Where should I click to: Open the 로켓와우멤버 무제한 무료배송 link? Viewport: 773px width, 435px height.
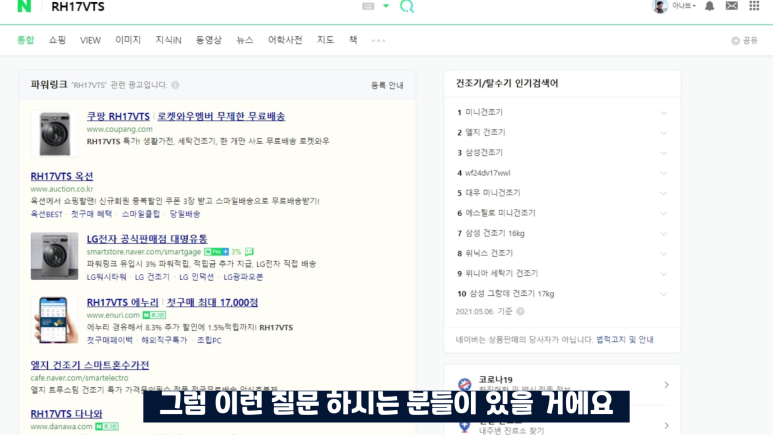[221, 116]
